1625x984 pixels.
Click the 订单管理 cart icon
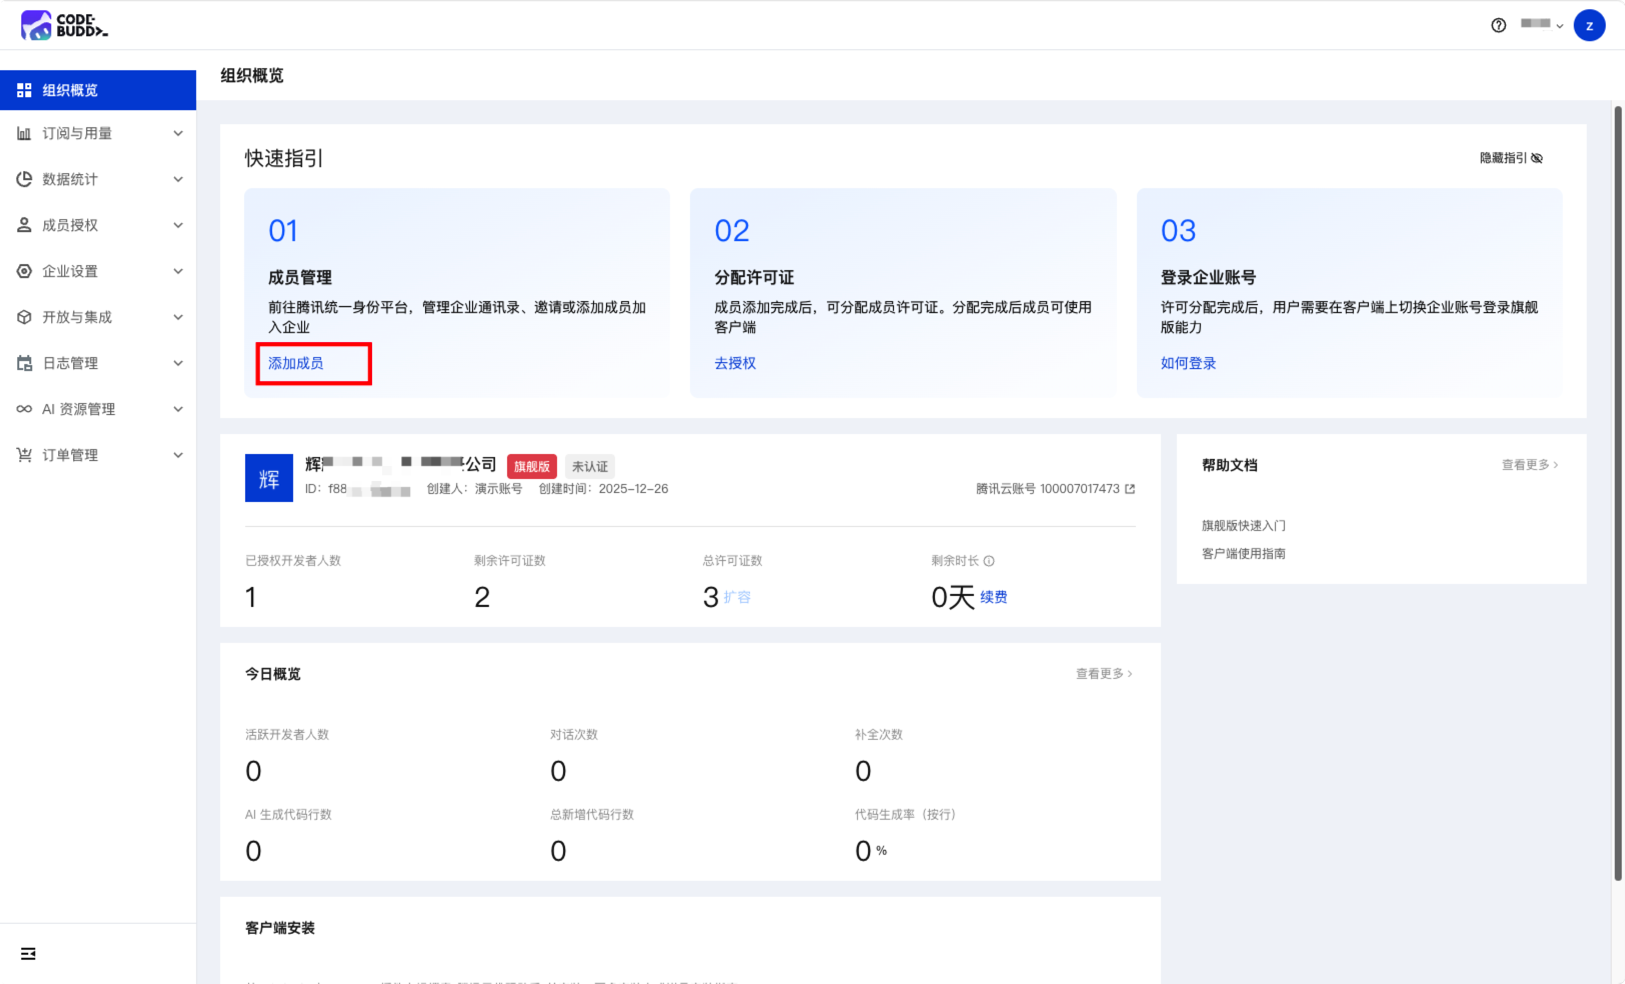(x=24, y=455)
